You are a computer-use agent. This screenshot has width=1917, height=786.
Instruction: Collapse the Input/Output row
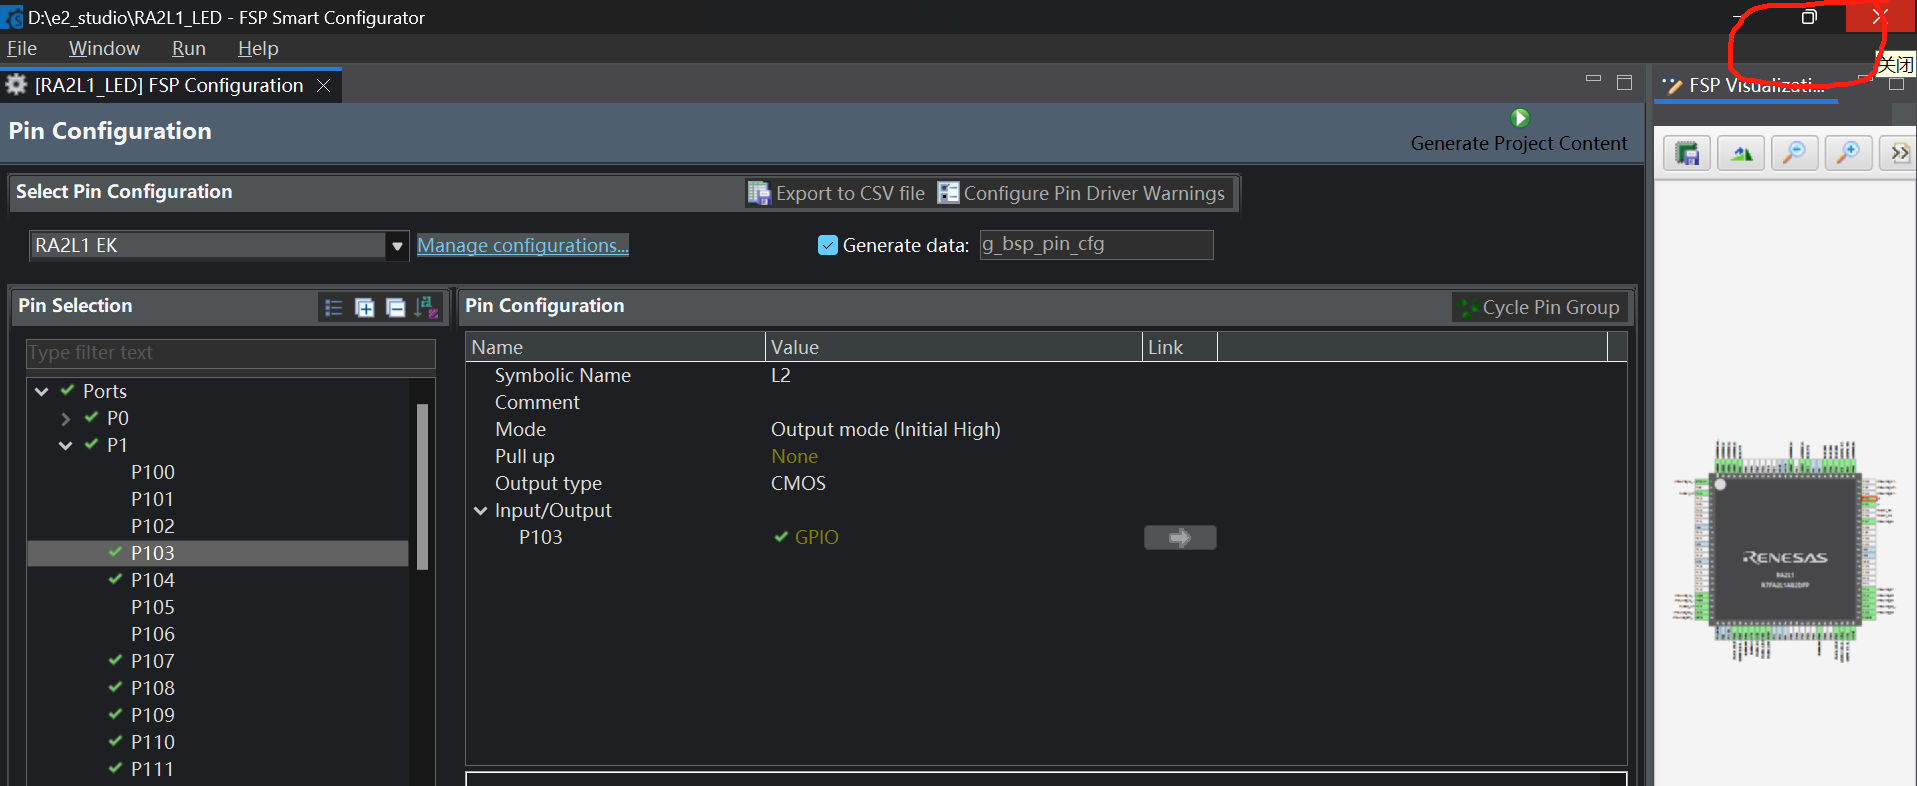click(480, 510)
